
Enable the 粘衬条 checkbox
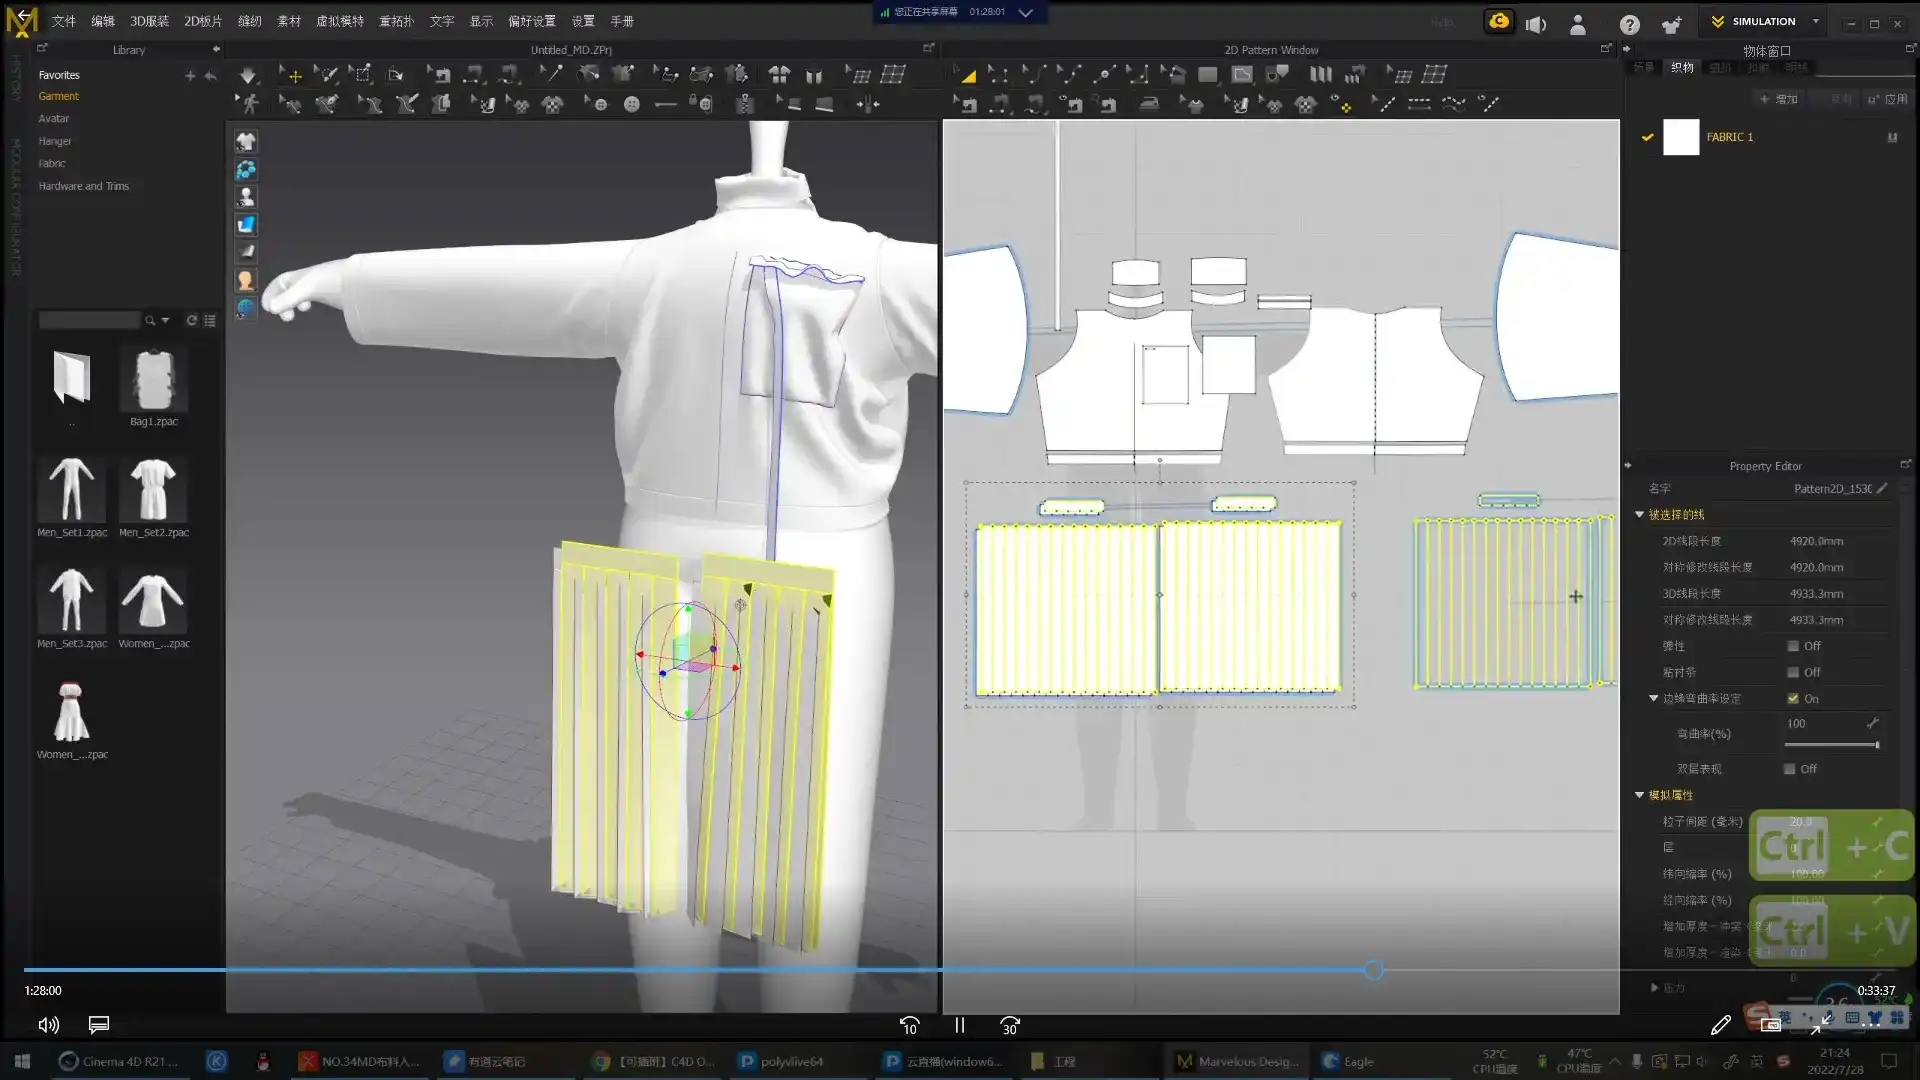coord(1793,672)
